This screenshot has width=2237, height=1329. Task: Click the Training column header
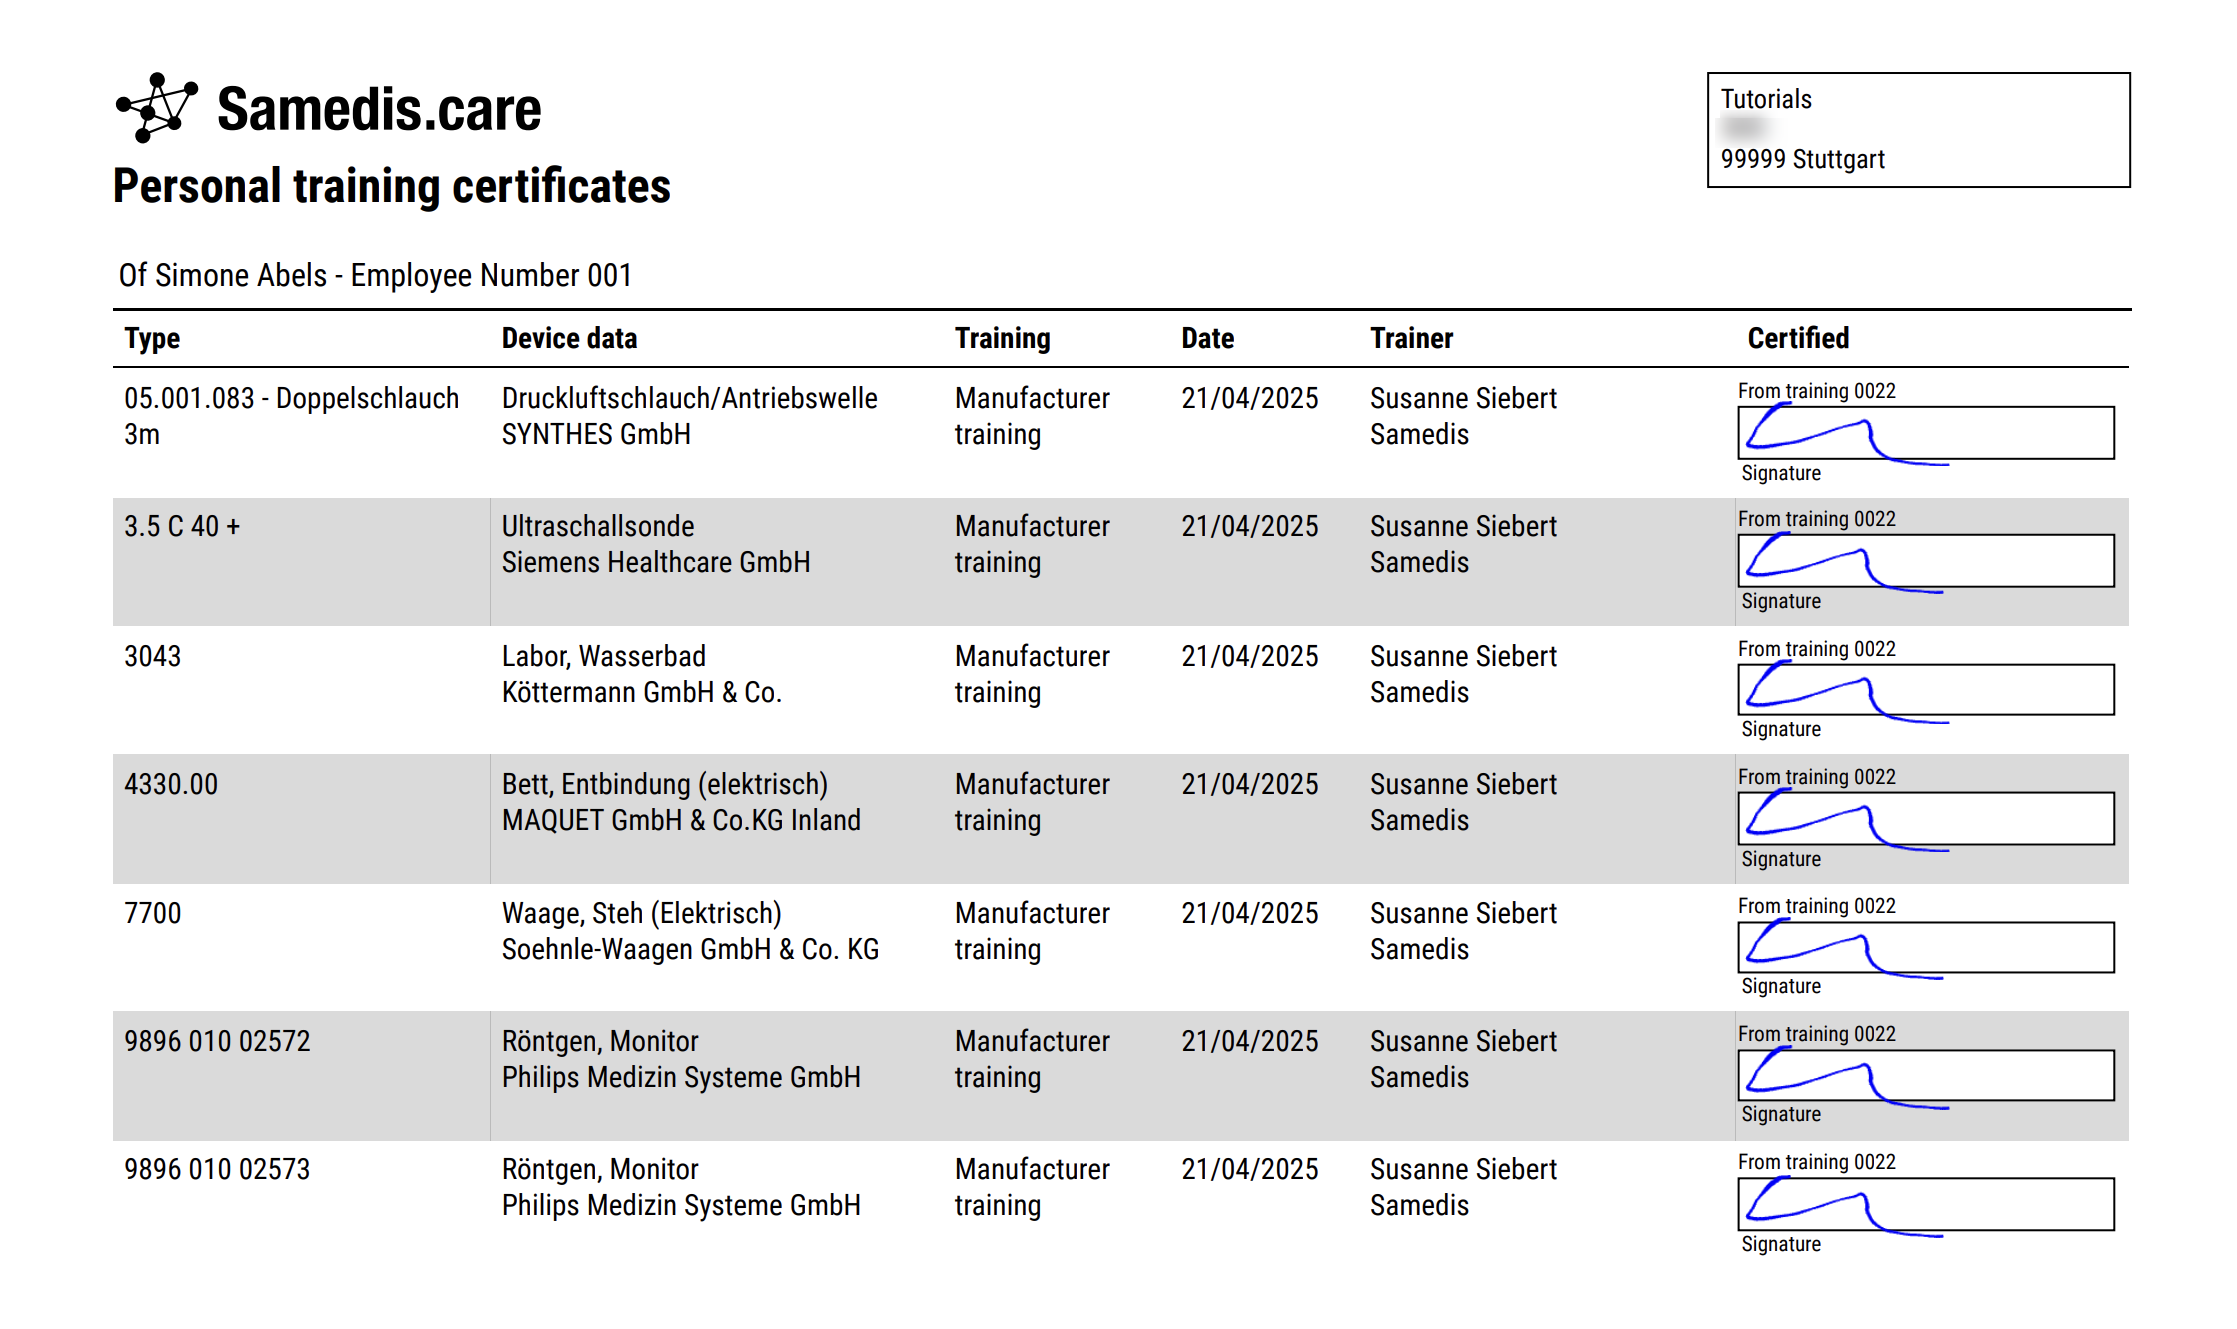click(x=1002, y=338)
